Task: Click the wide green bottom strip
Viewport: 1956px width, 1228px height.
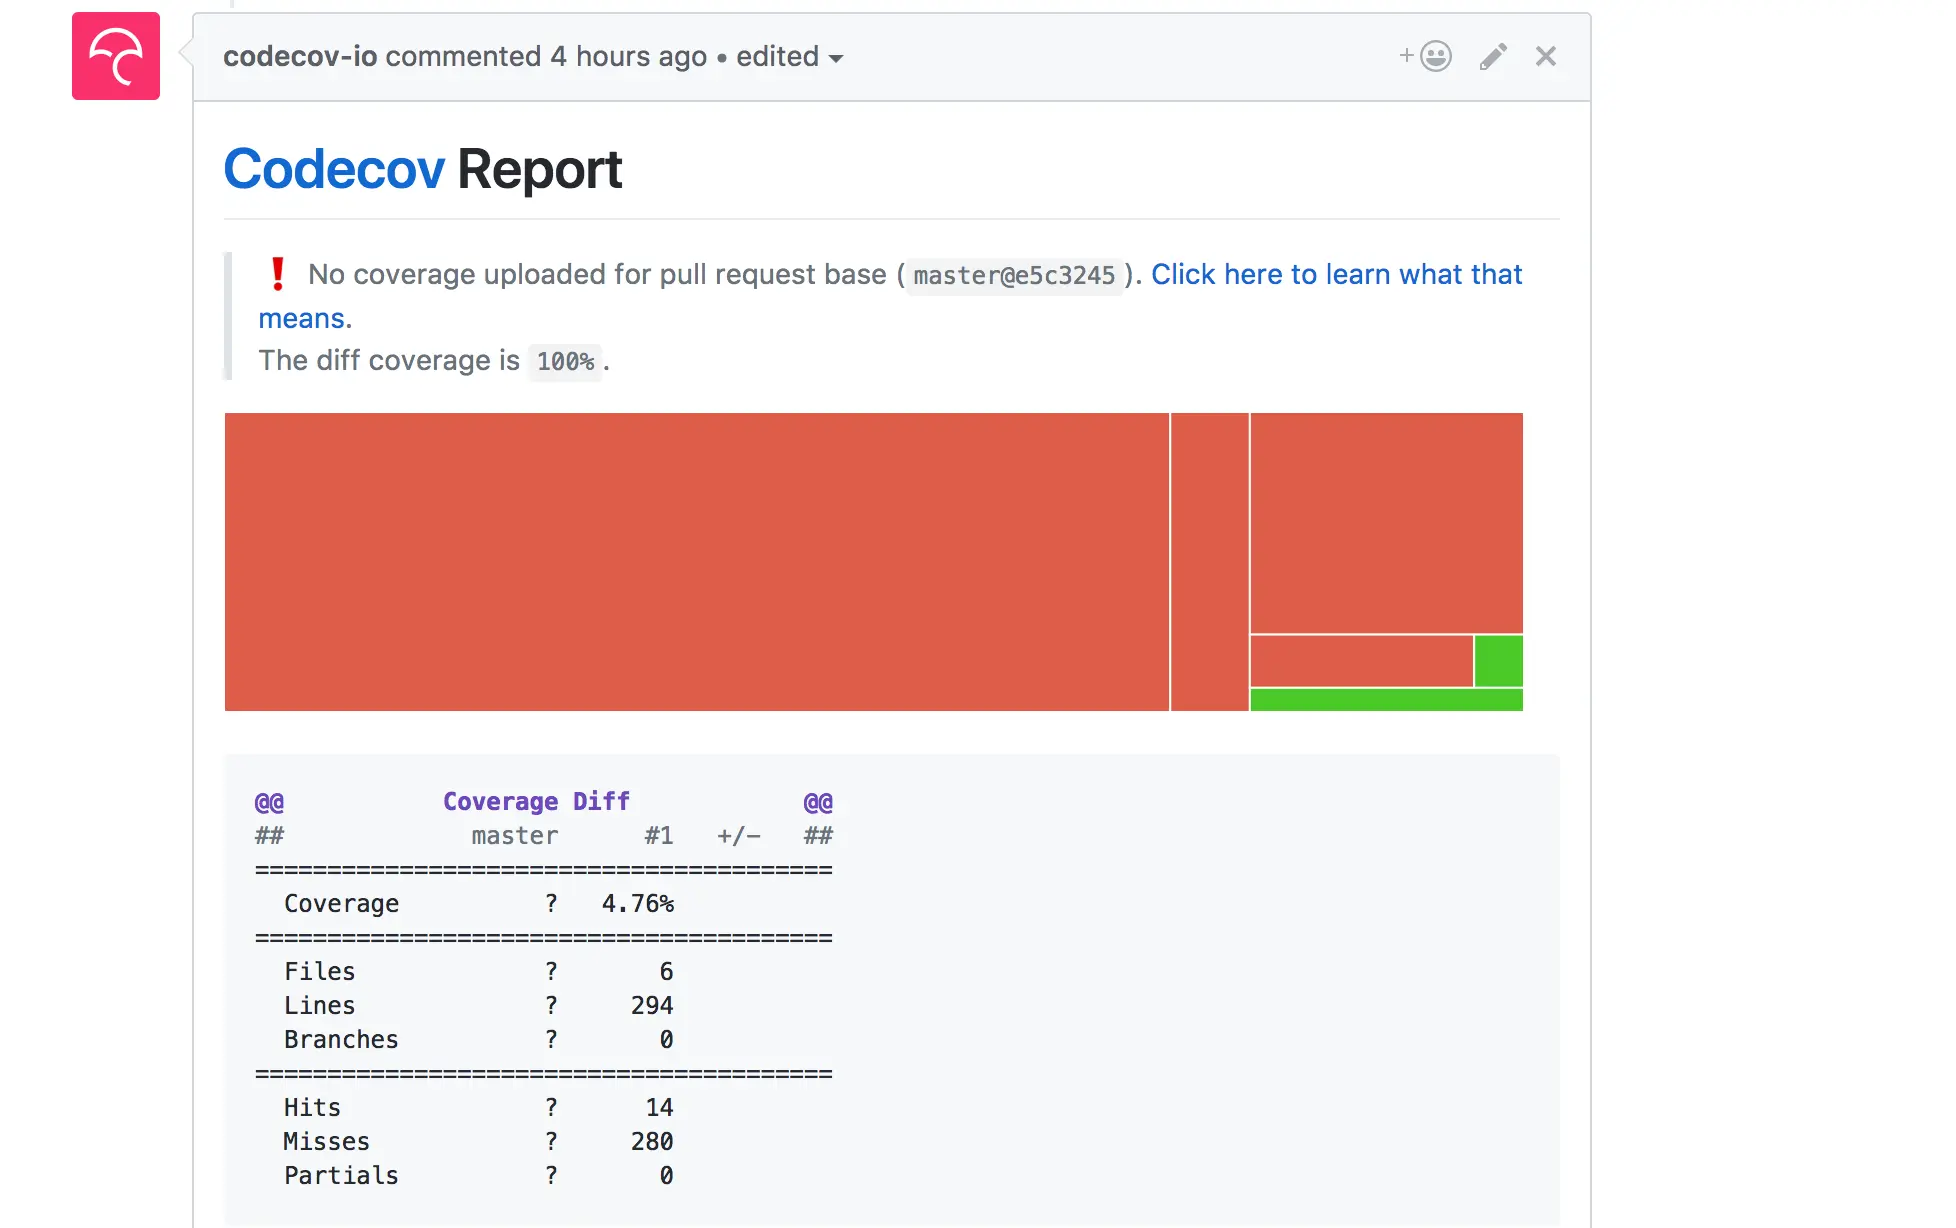Action: pyautogui.click(x=1386, y=700)
